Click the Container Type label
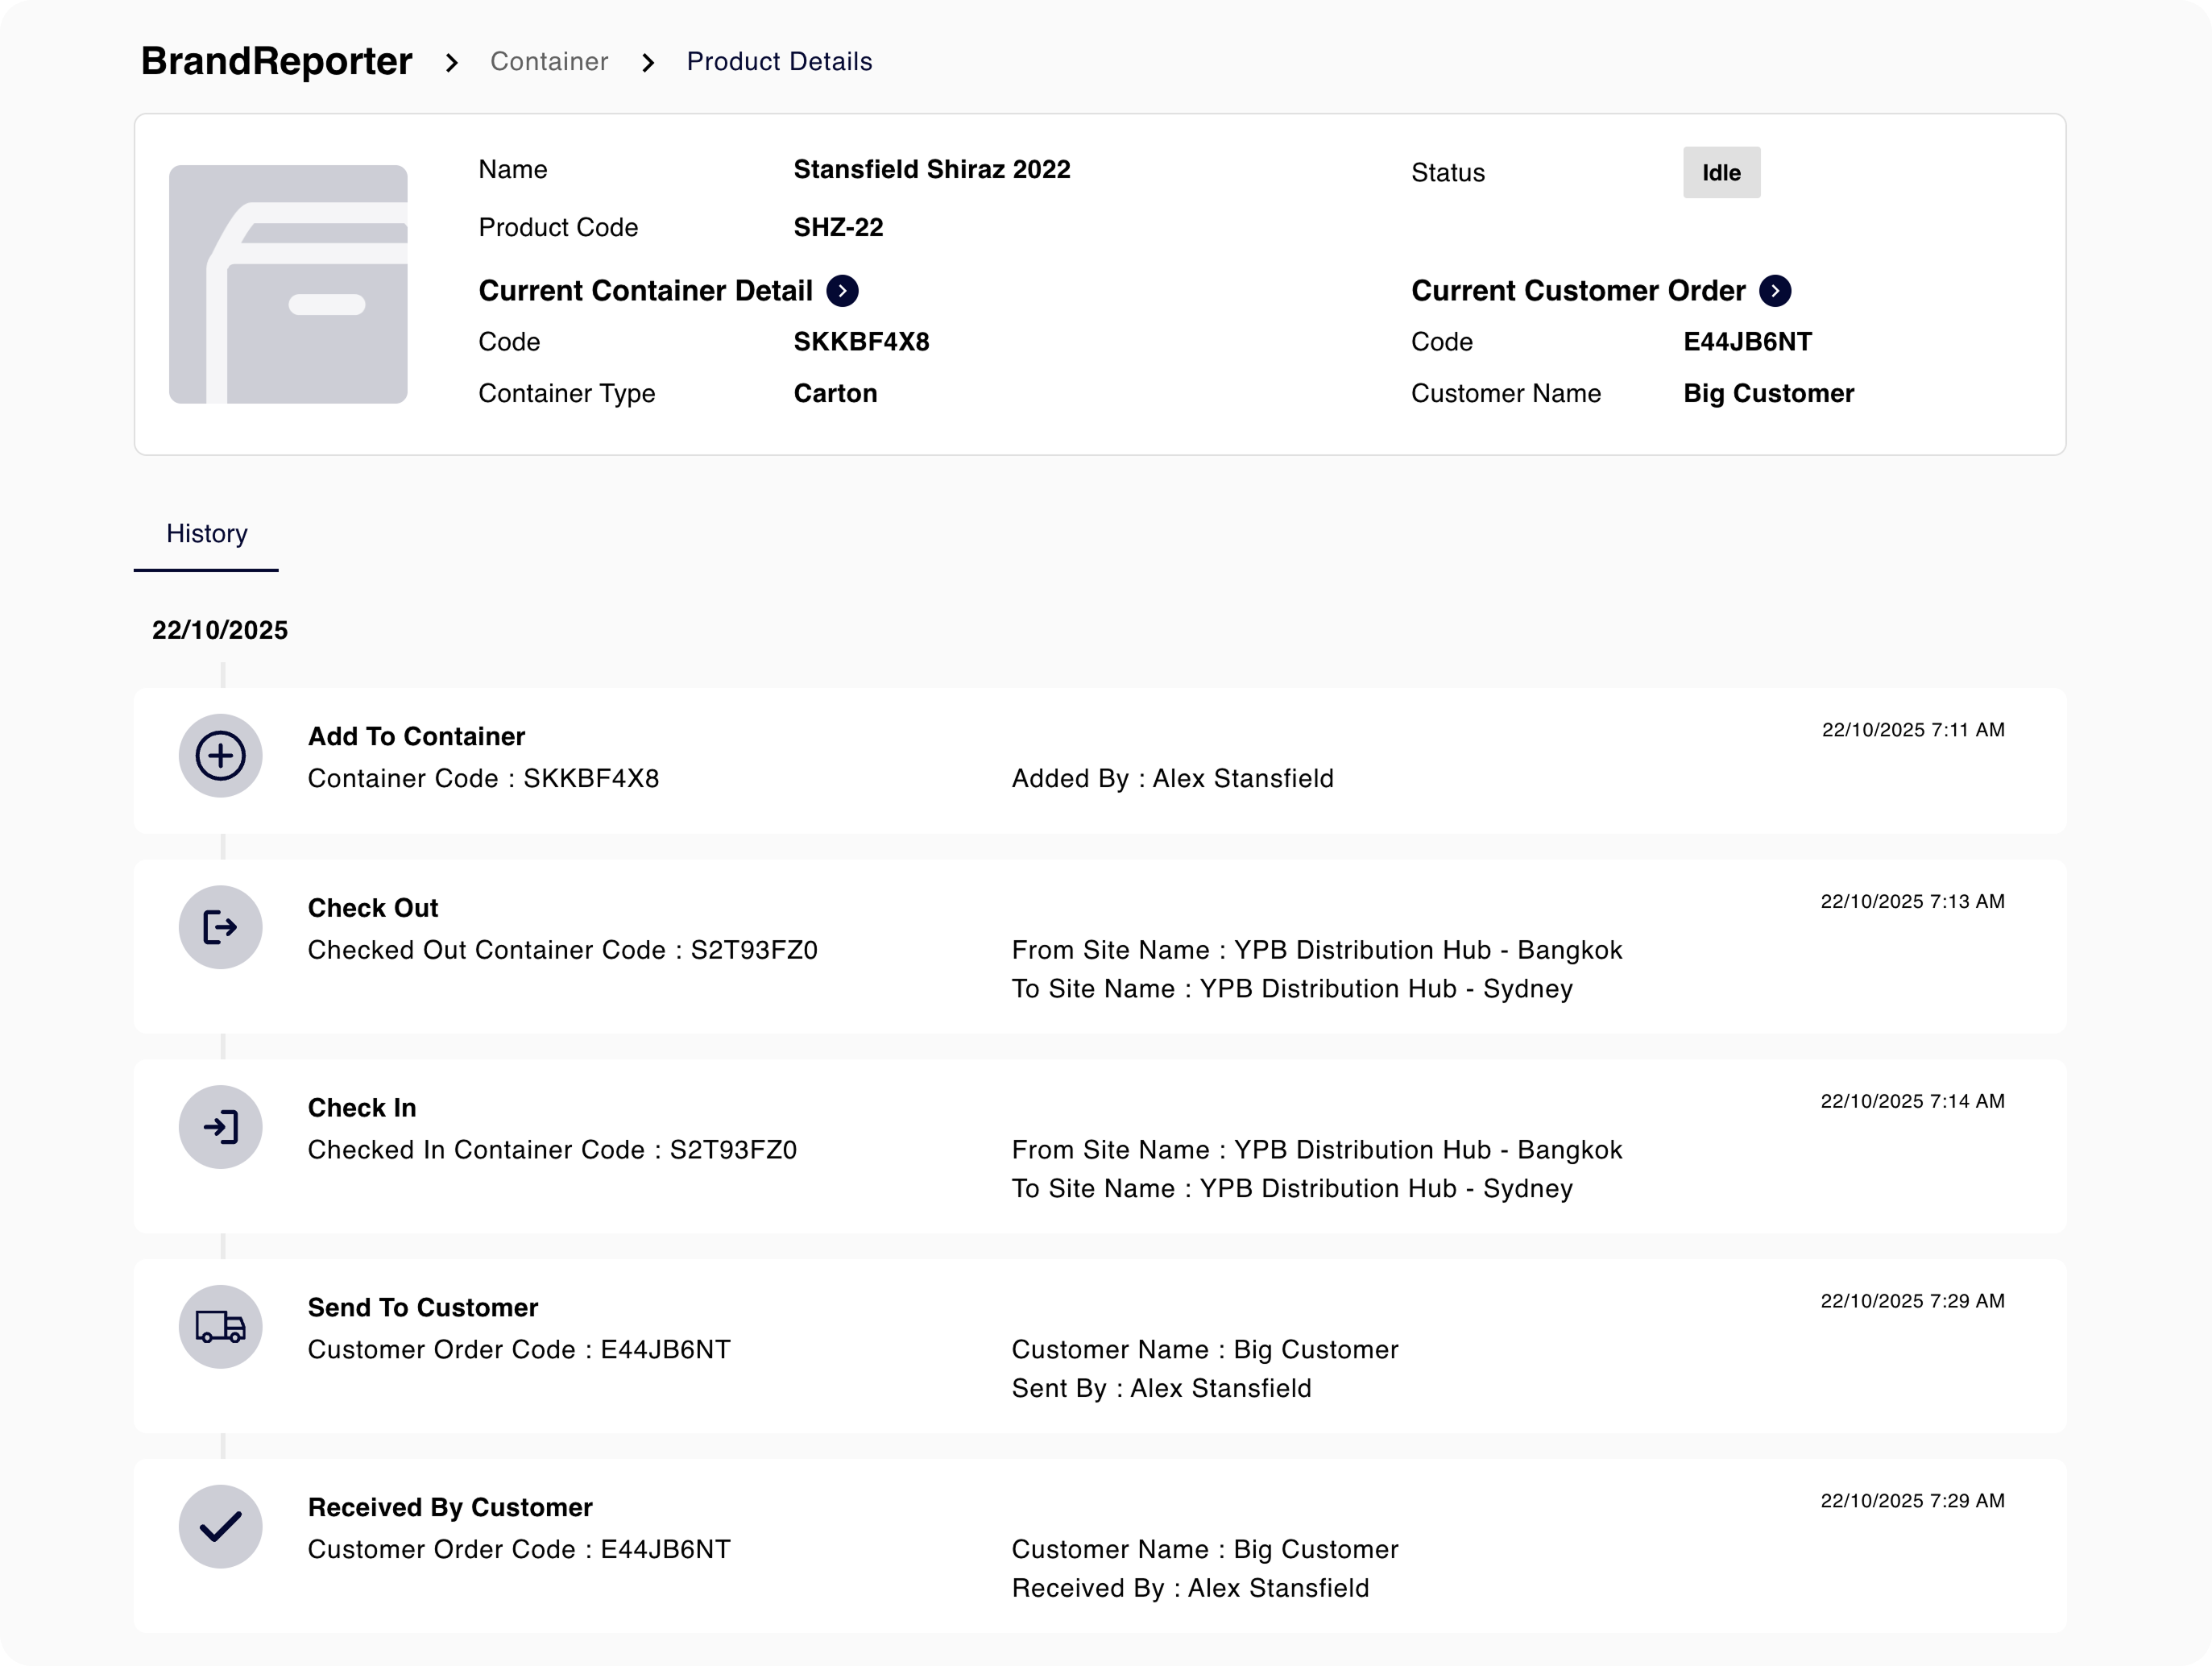Viewport: 2212px width, 1666px height. (x=566, y=394)
